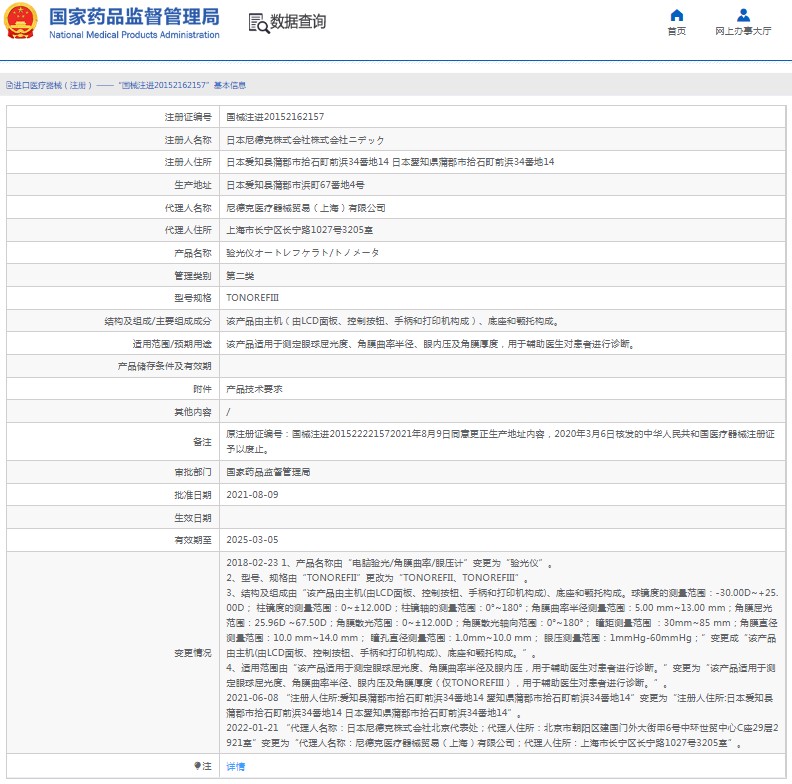This screenshot has width=792, height=784.
Task: Click the 注 lightbulb icon
Action: tap(197, 766)
